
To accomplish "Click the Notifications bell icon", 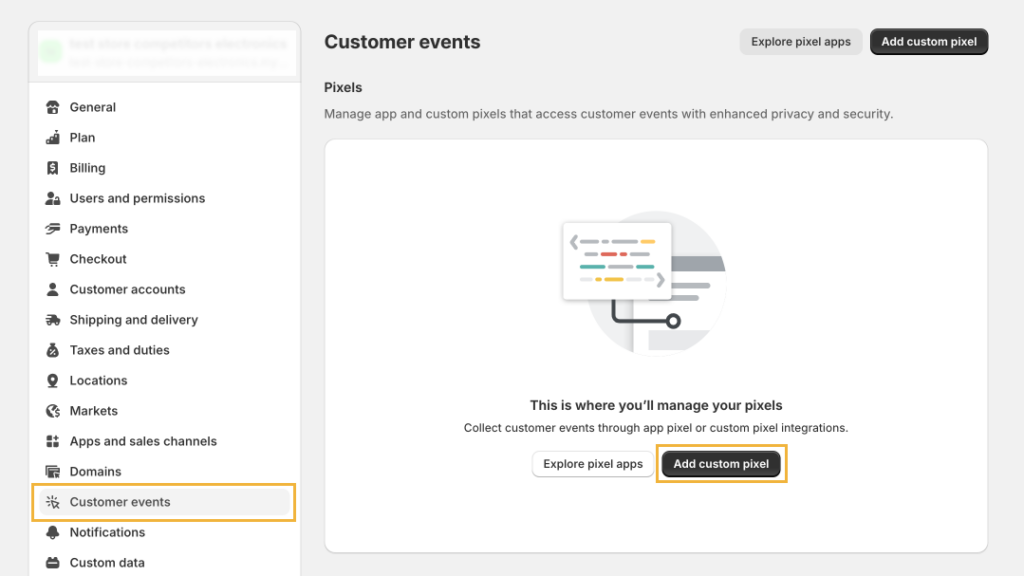I will (53, 532).
